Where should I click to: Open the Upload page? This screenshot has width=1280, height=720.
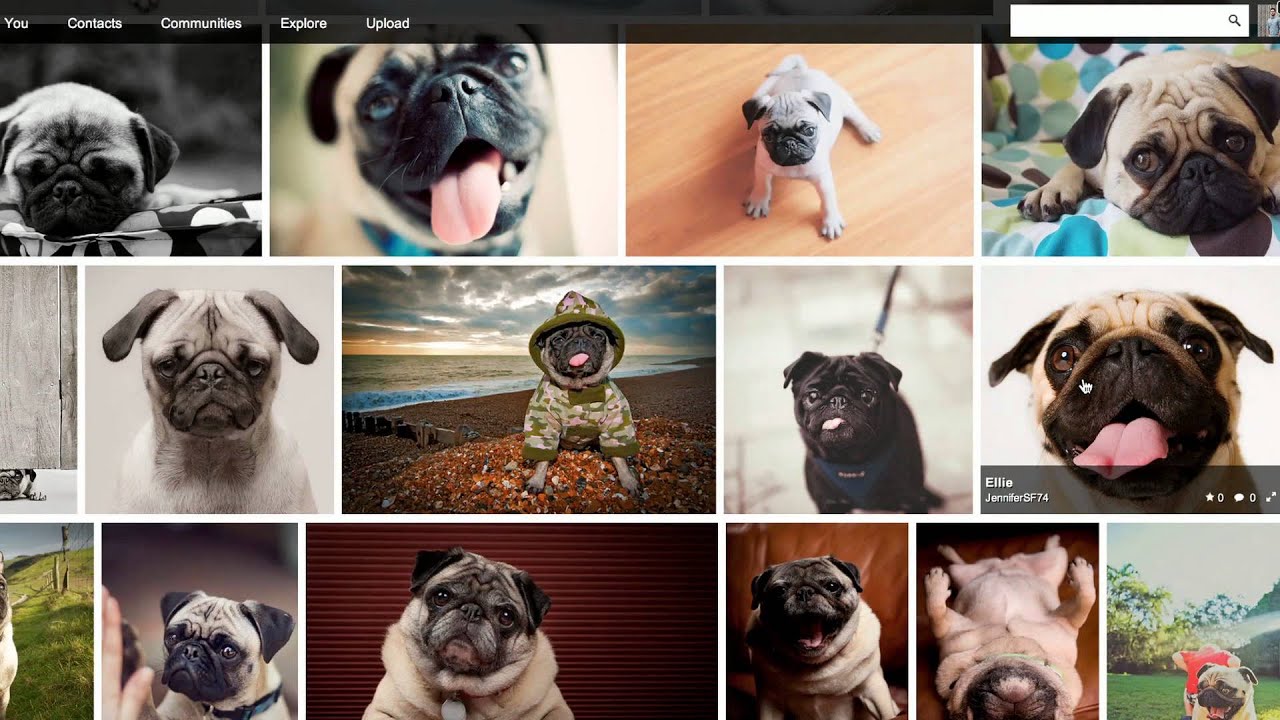pyautogui.click(x=388, y=23)
